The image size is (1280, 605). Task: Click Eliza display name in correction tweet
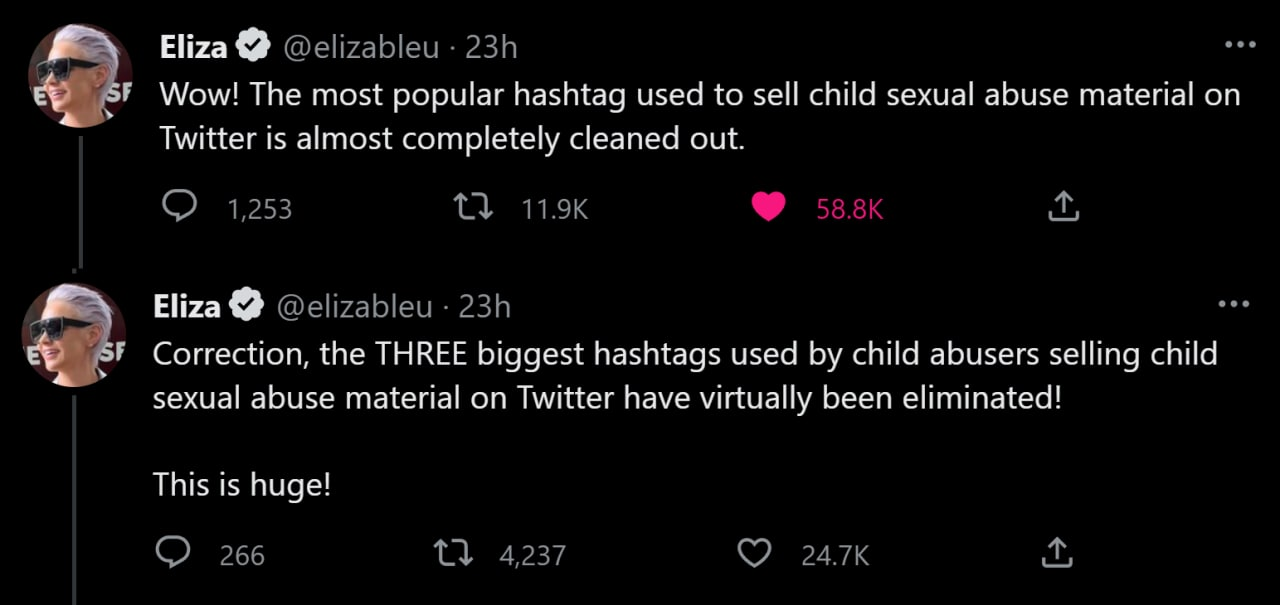click(x=187, y=306)
